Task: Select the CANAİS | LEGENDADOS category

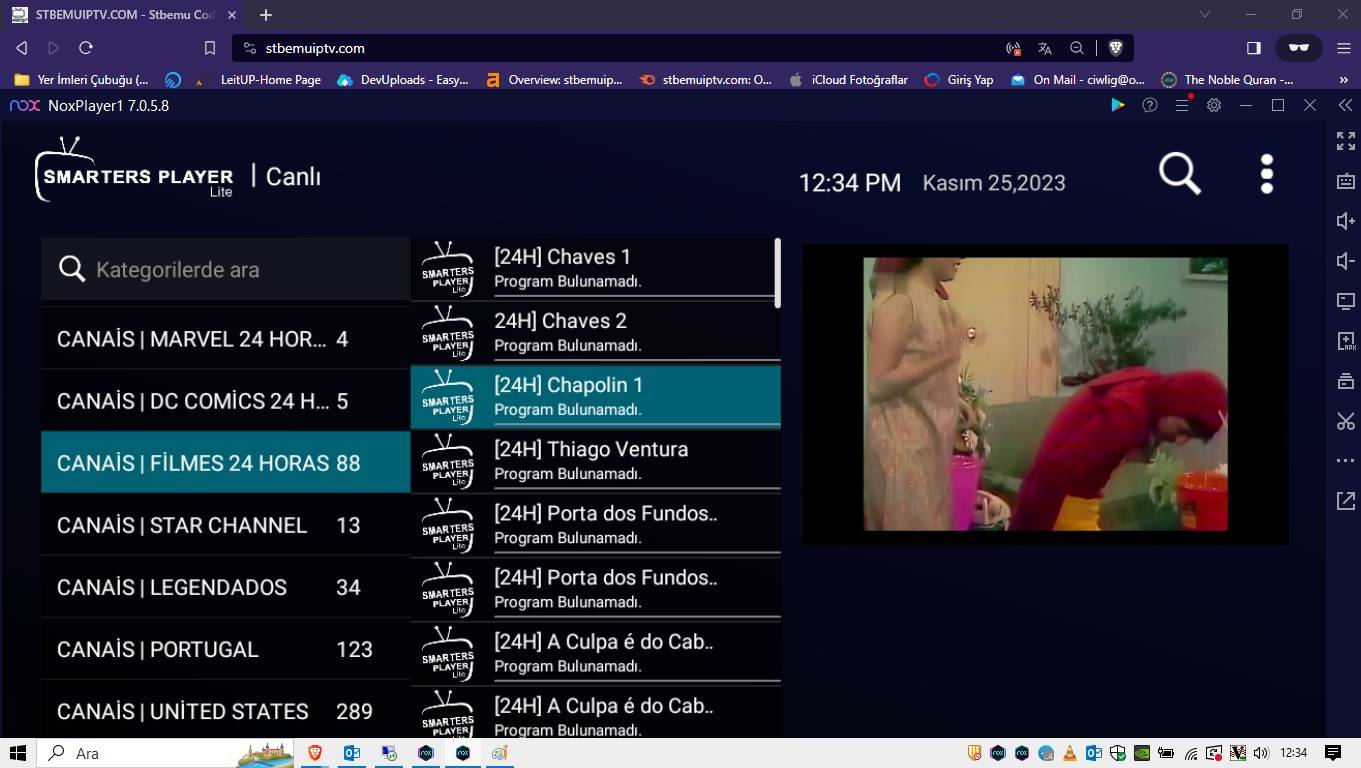Action: point(226,587)
